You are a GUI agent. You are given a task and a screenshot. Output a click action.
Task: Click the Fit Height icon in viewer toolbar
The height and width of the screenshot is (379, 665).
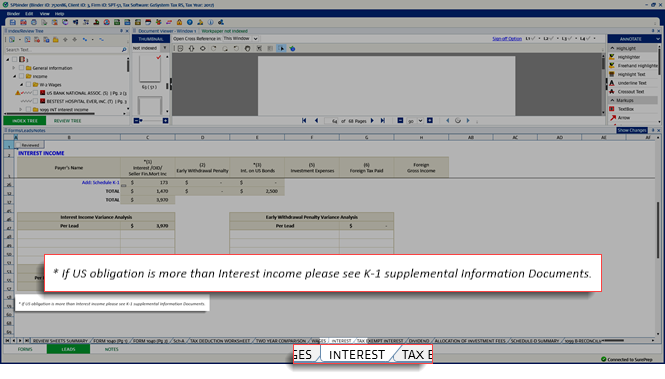[x=191, y=48]
